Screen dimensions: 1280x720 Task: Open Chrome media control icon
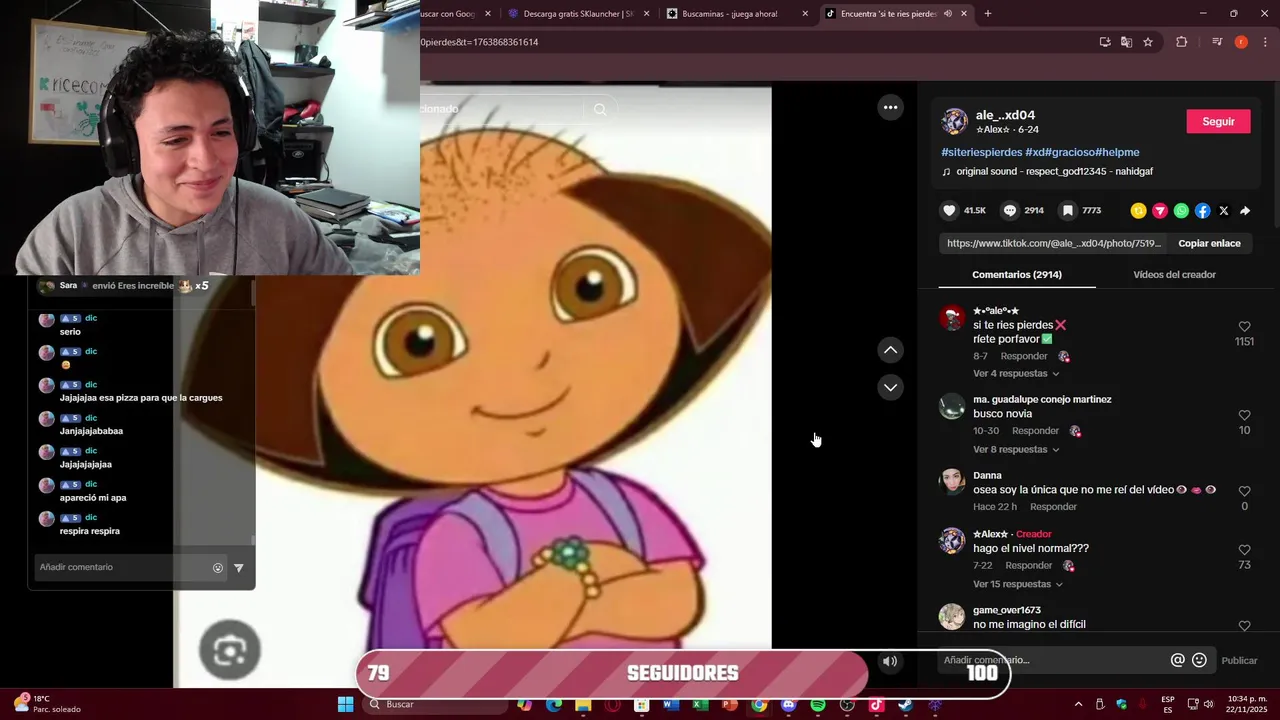[1217, 42]
